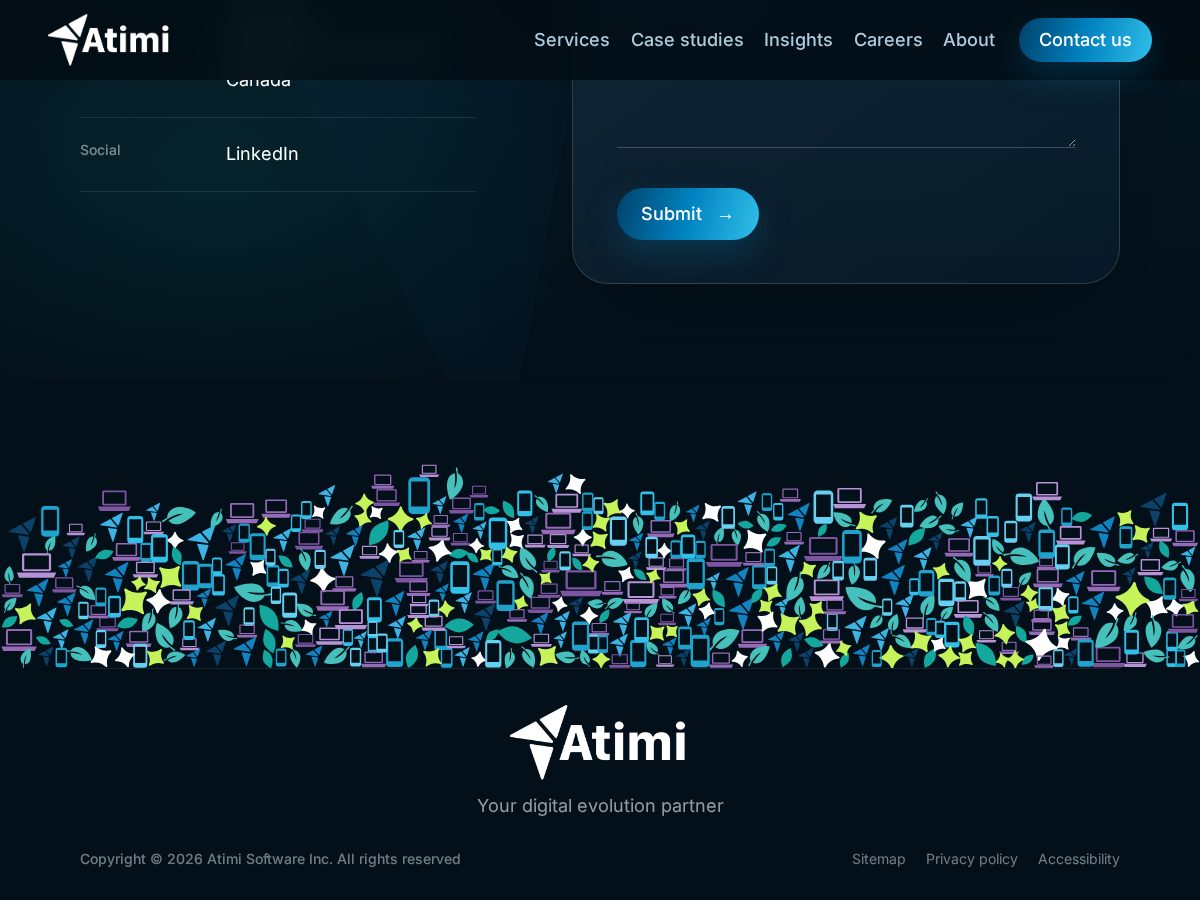Open the Privacy policy link
Viewport: 1200px width, 900px height.
pyautogui.click(x=972, y=859)
